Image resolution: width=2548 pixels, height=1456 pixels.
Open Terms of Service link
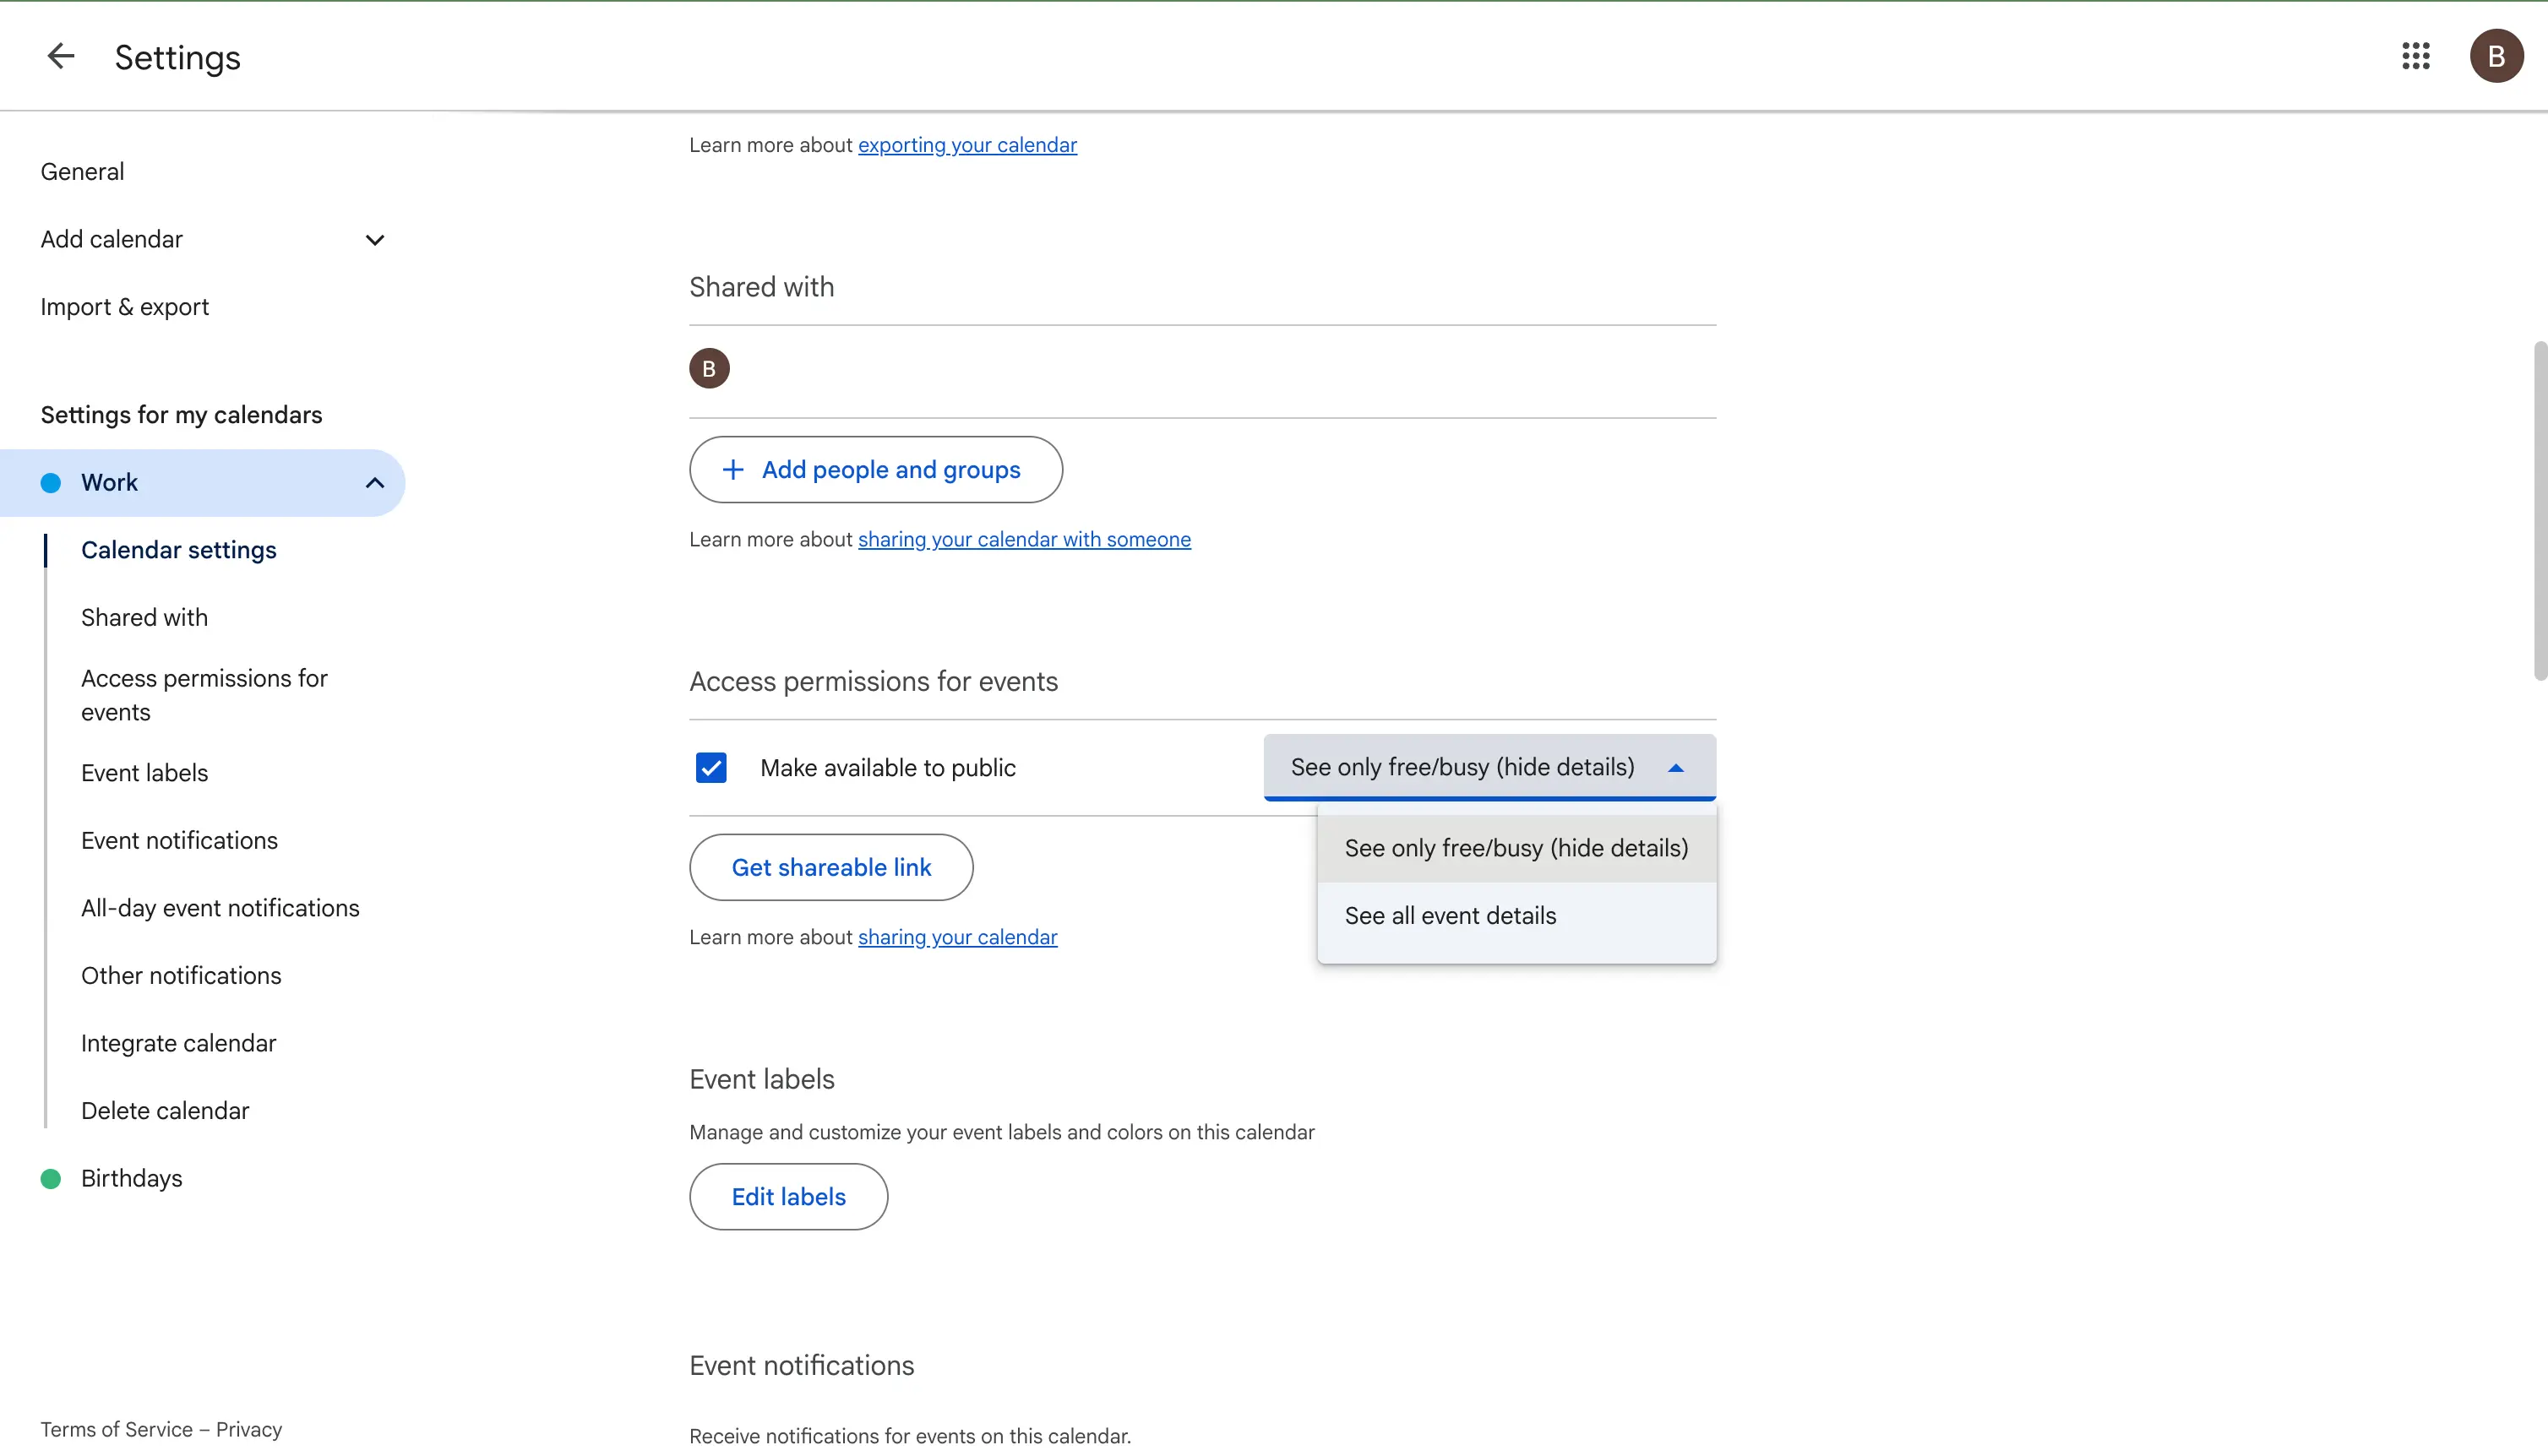pos(116,1430)
